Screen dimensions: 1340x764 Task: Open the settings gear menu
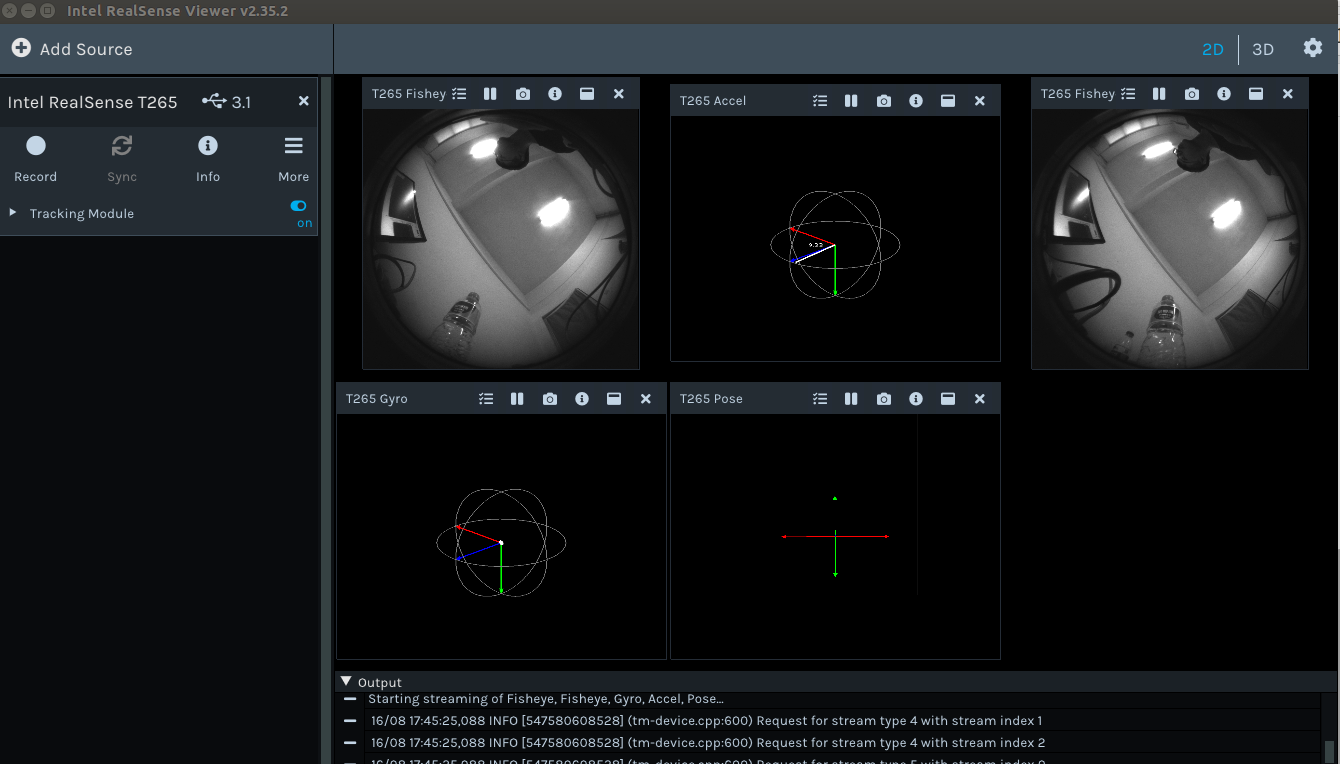pyautogui.click(x=1313, y=48)
